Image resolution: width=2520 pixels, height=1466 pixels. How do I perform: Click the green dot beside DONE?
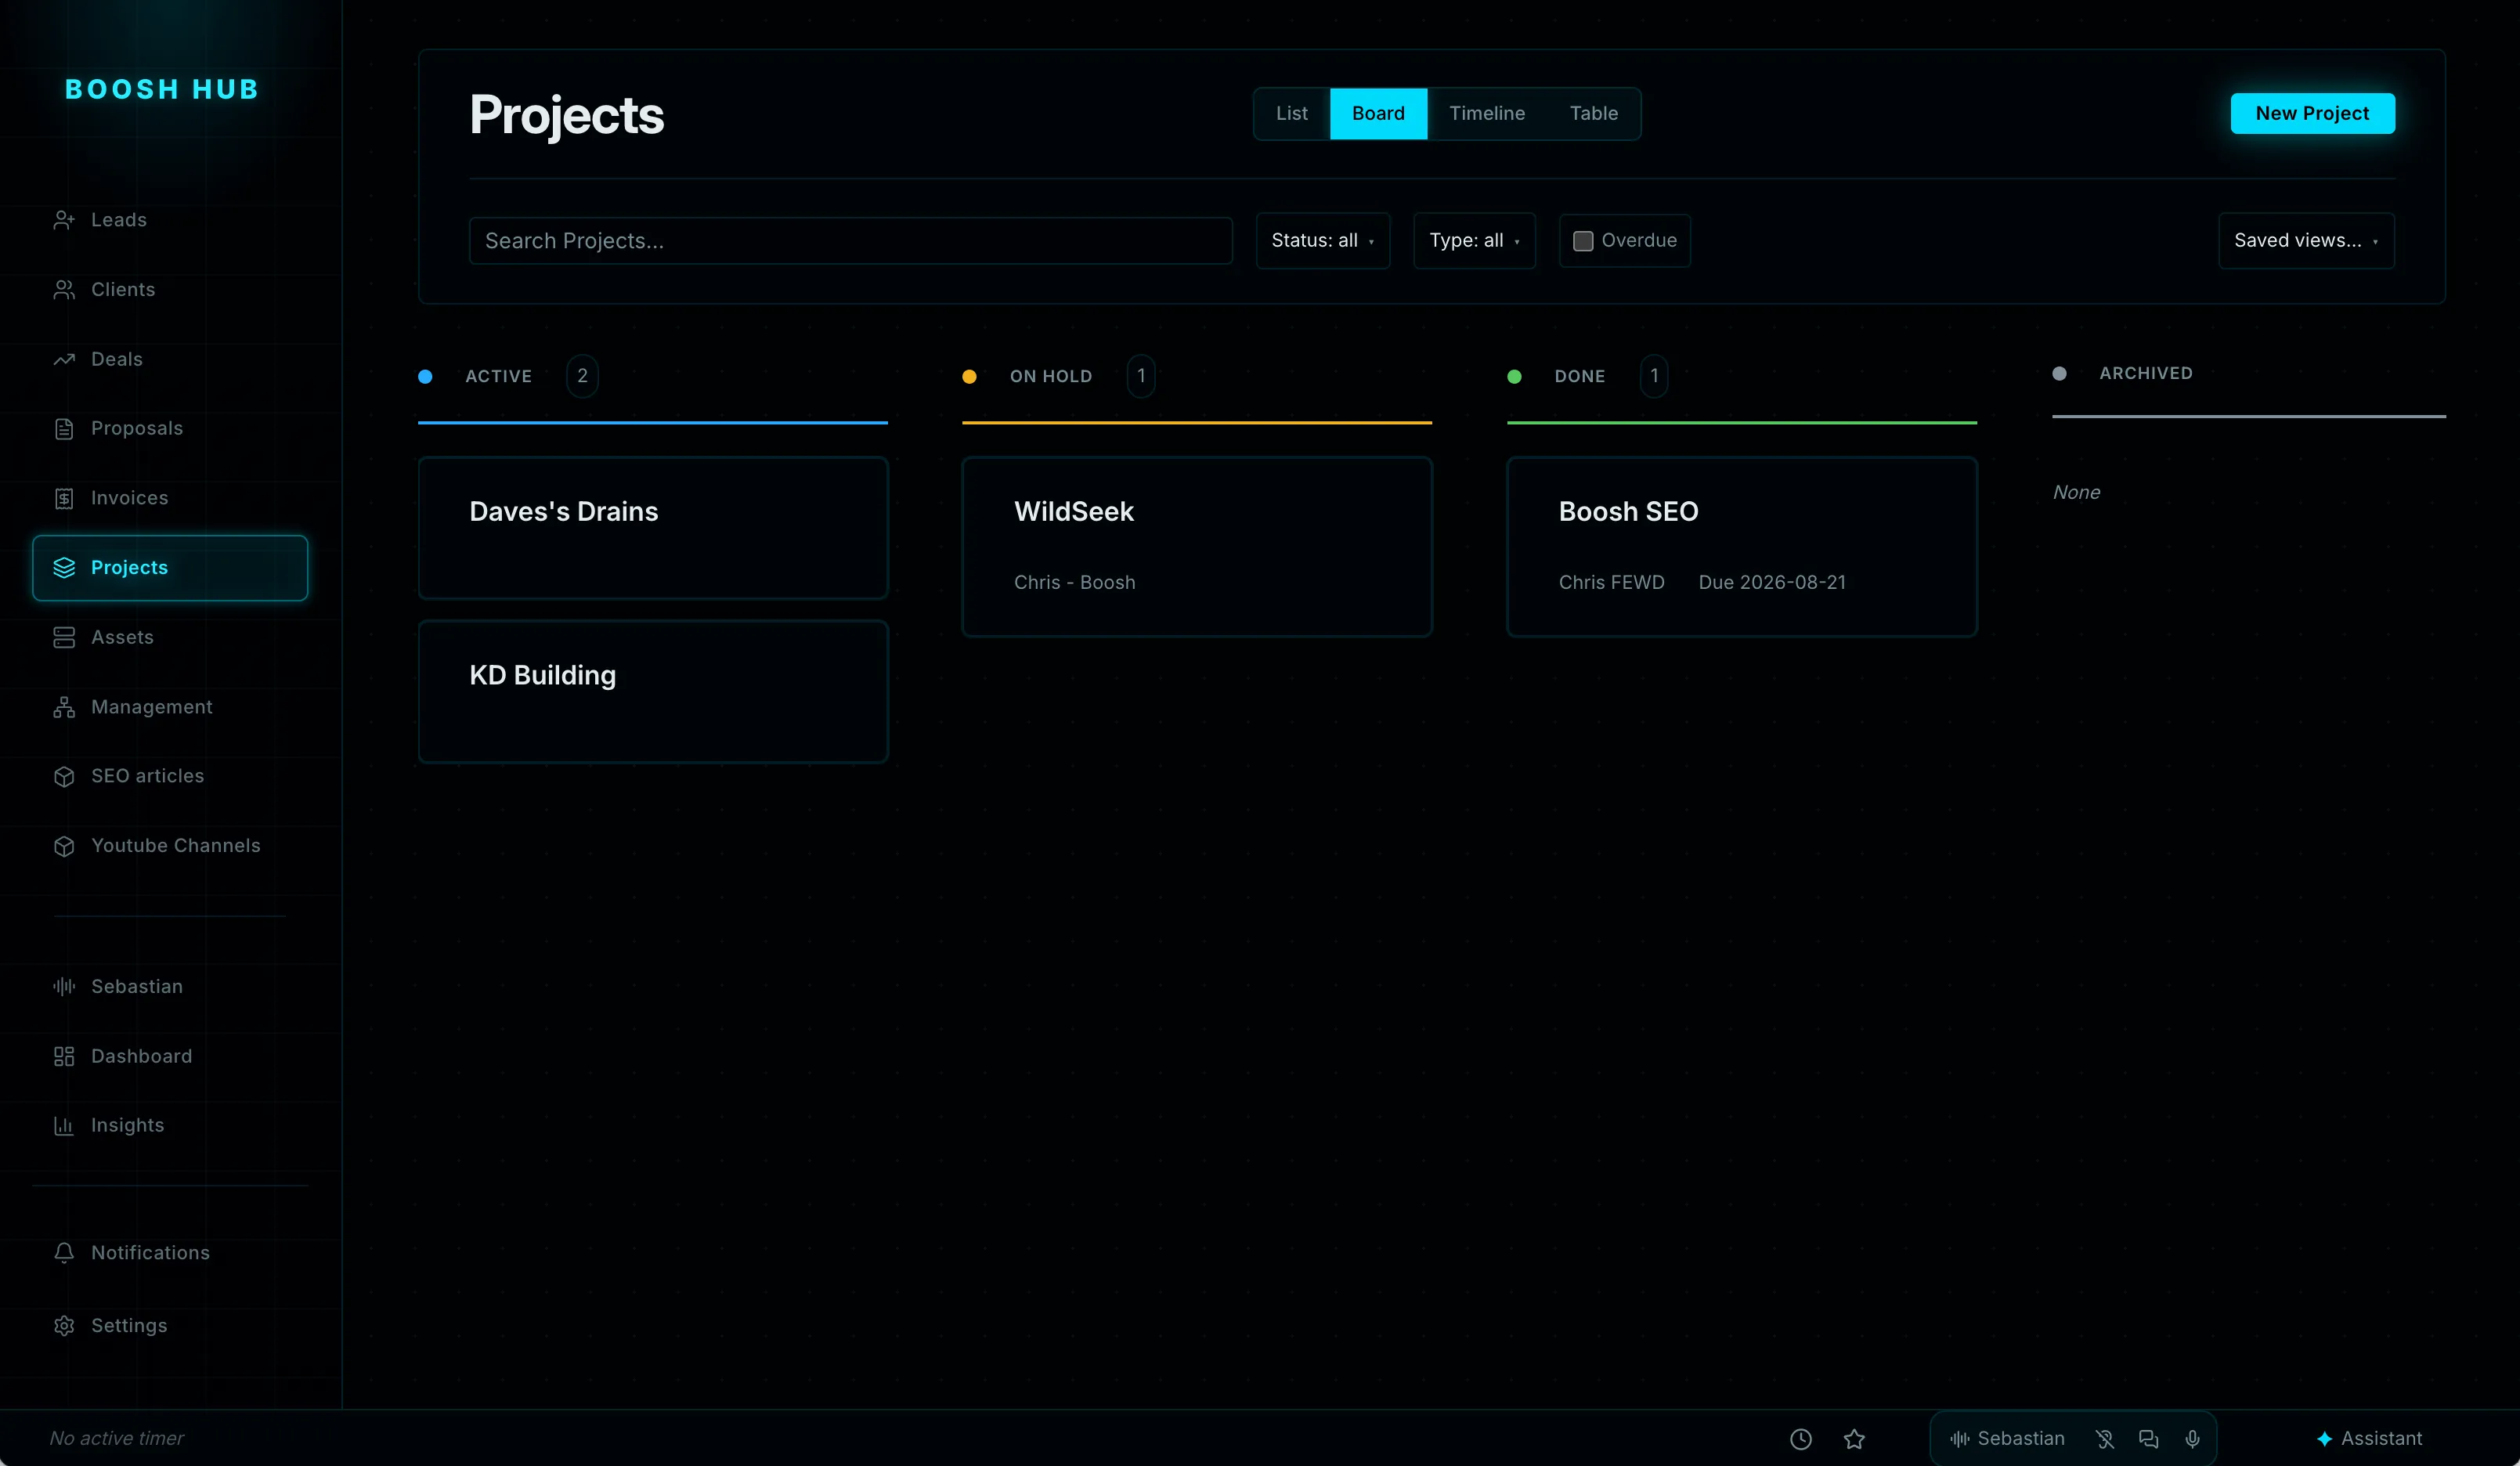point(1514,377)
